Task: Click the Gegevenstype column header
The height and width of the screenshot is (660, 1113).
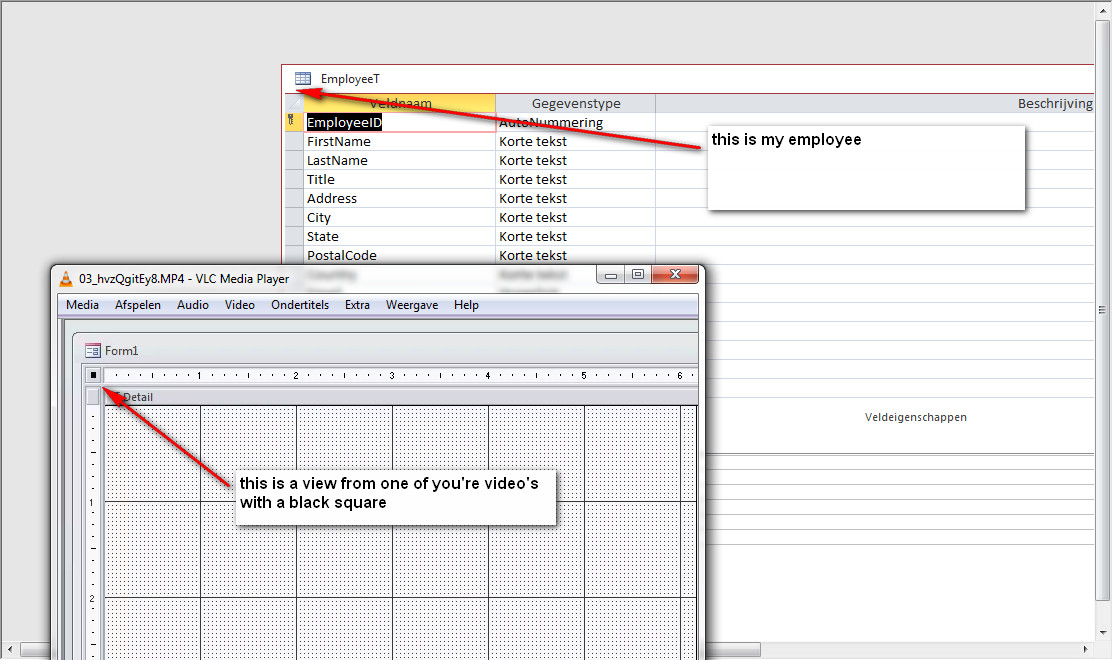Action: [x=576, y=104]
